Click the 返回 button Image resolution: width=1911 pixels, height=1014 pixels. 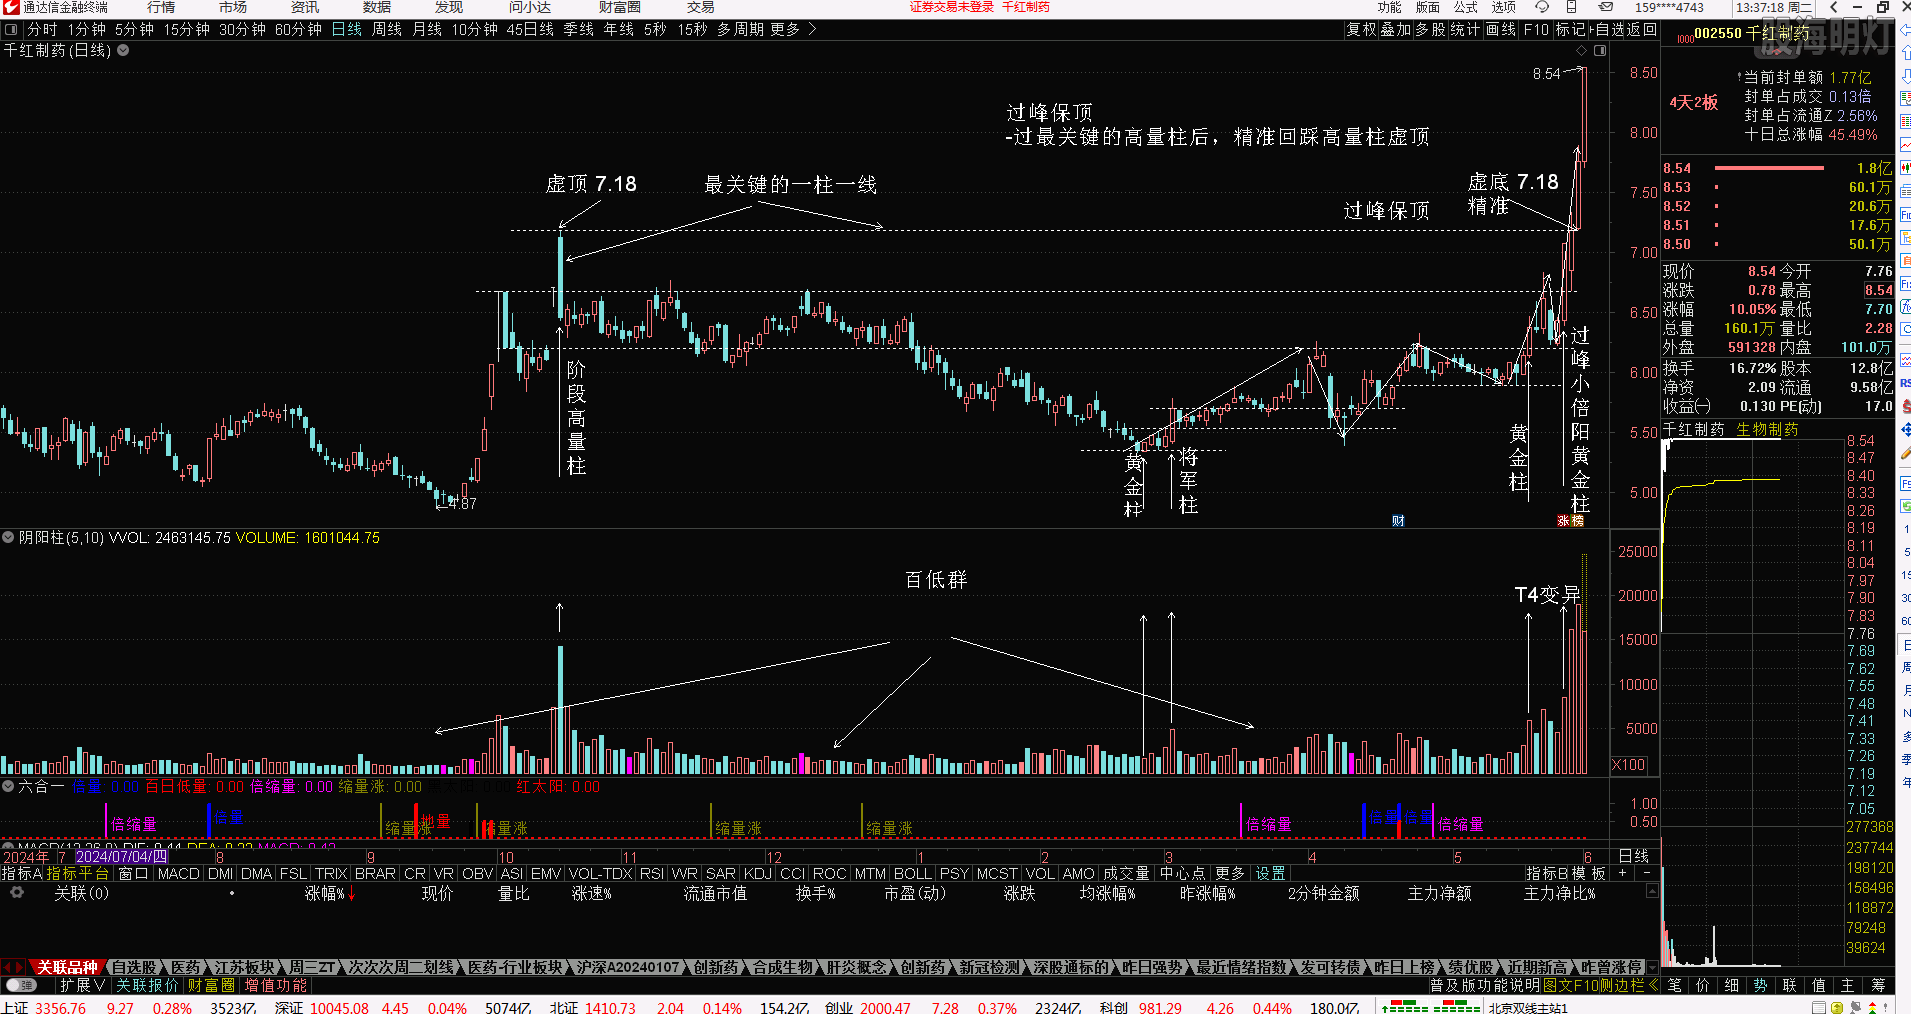point(1643,29)
